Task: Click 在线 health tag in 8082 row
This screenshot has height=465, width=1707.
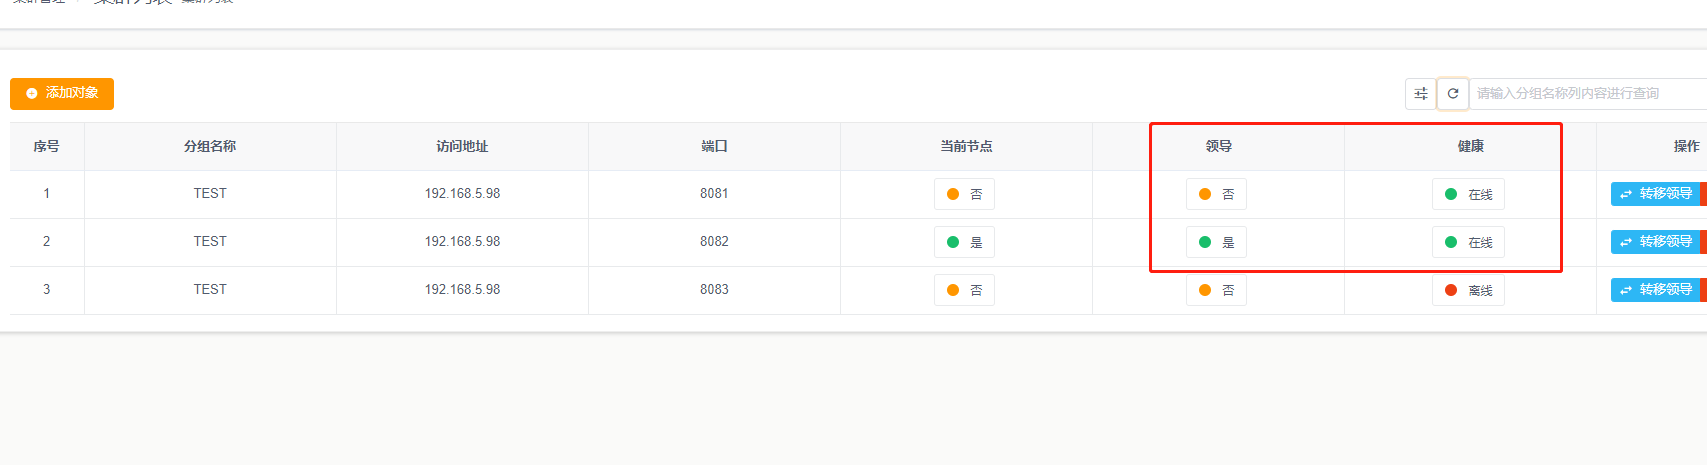Action: [x=1468, y=242]
